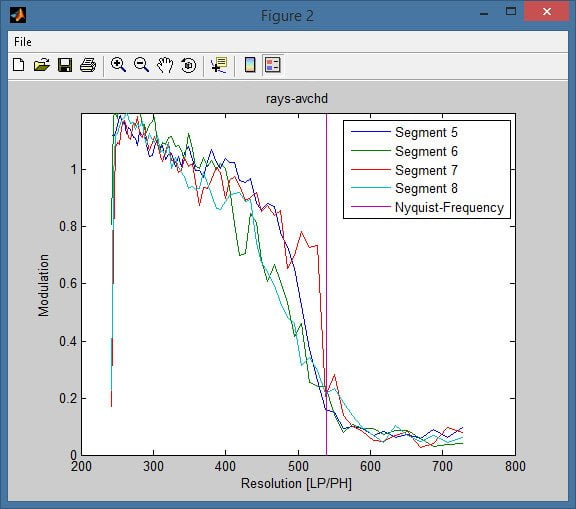Enable the Rotate 3D tool
The height and width of the screenshot is (509, 576).
point(188,65)
